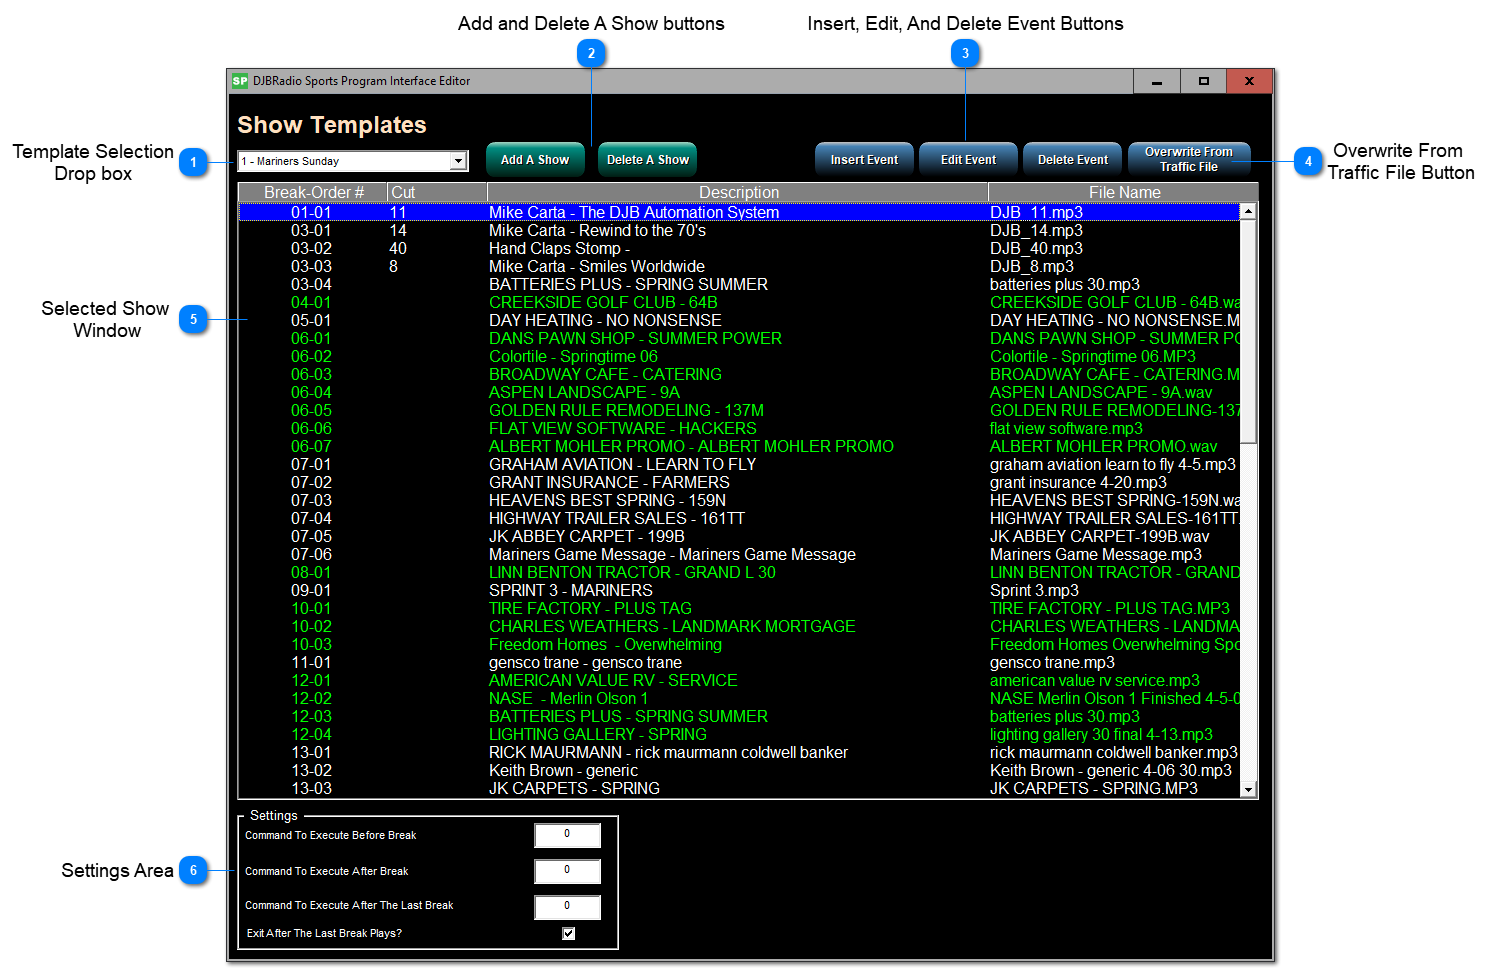This screenshot has width=1491, height=971.
Task: Select FLAT VIEW SOFTWARE - HACKERS row
Action: tap(740, 428)
